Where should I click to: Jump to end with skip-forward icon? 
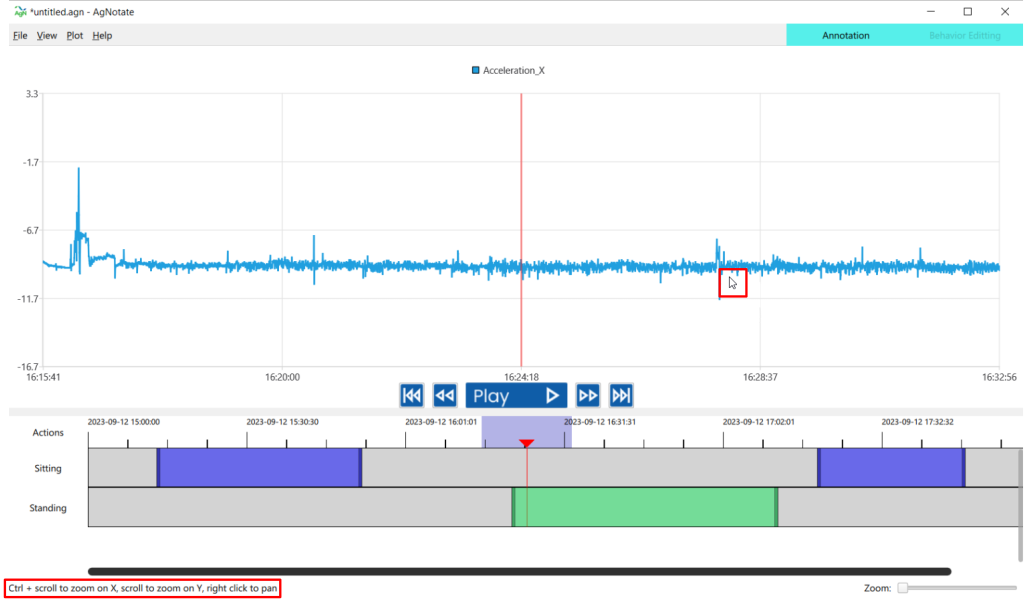pyautogui.click(x=621, y=396)
